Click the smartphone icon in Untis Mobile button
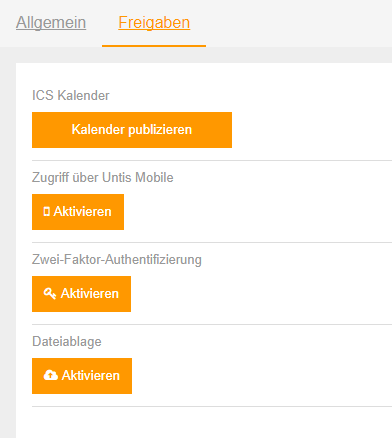This screenshot has width=392, height=438. click(x=47, y=211)
